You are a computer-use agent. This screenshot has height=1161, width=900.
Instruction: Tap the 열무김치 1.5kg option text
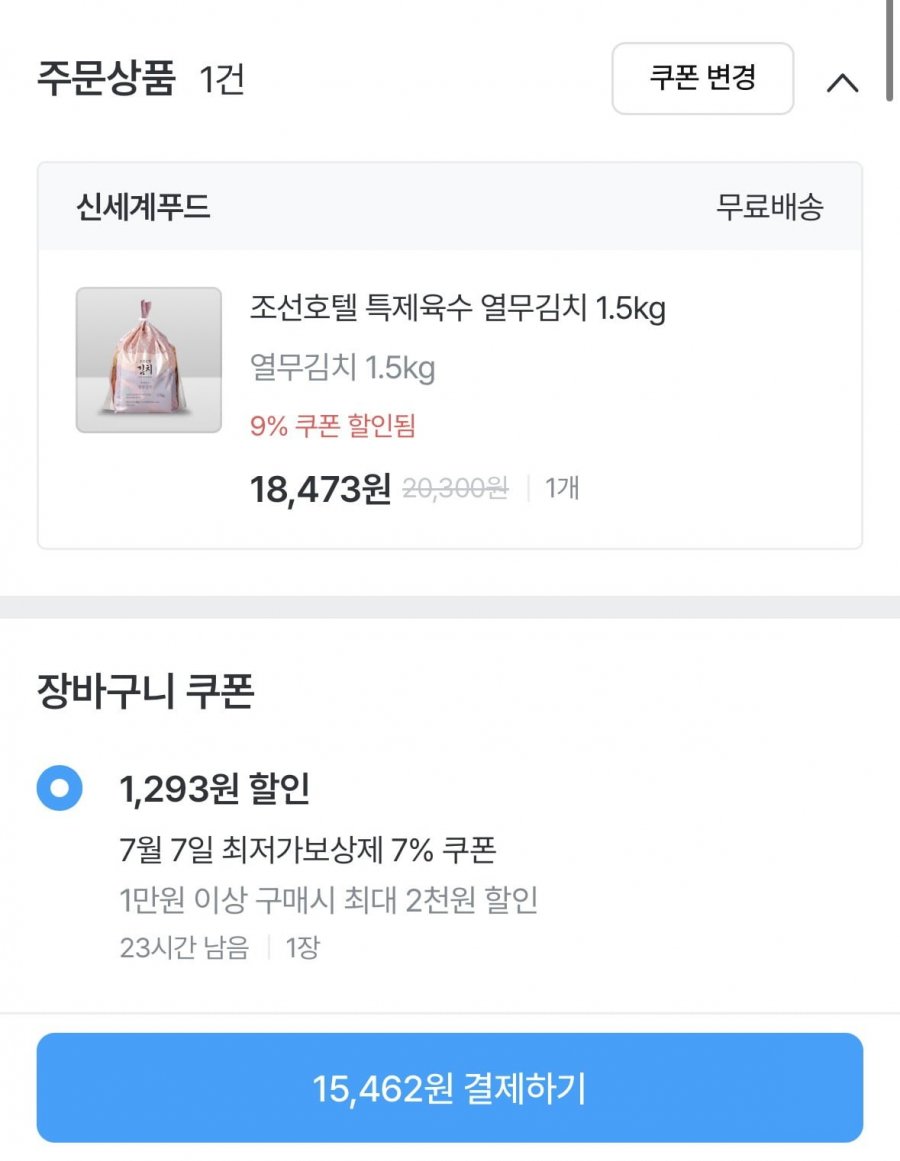(x=343, y=367)
